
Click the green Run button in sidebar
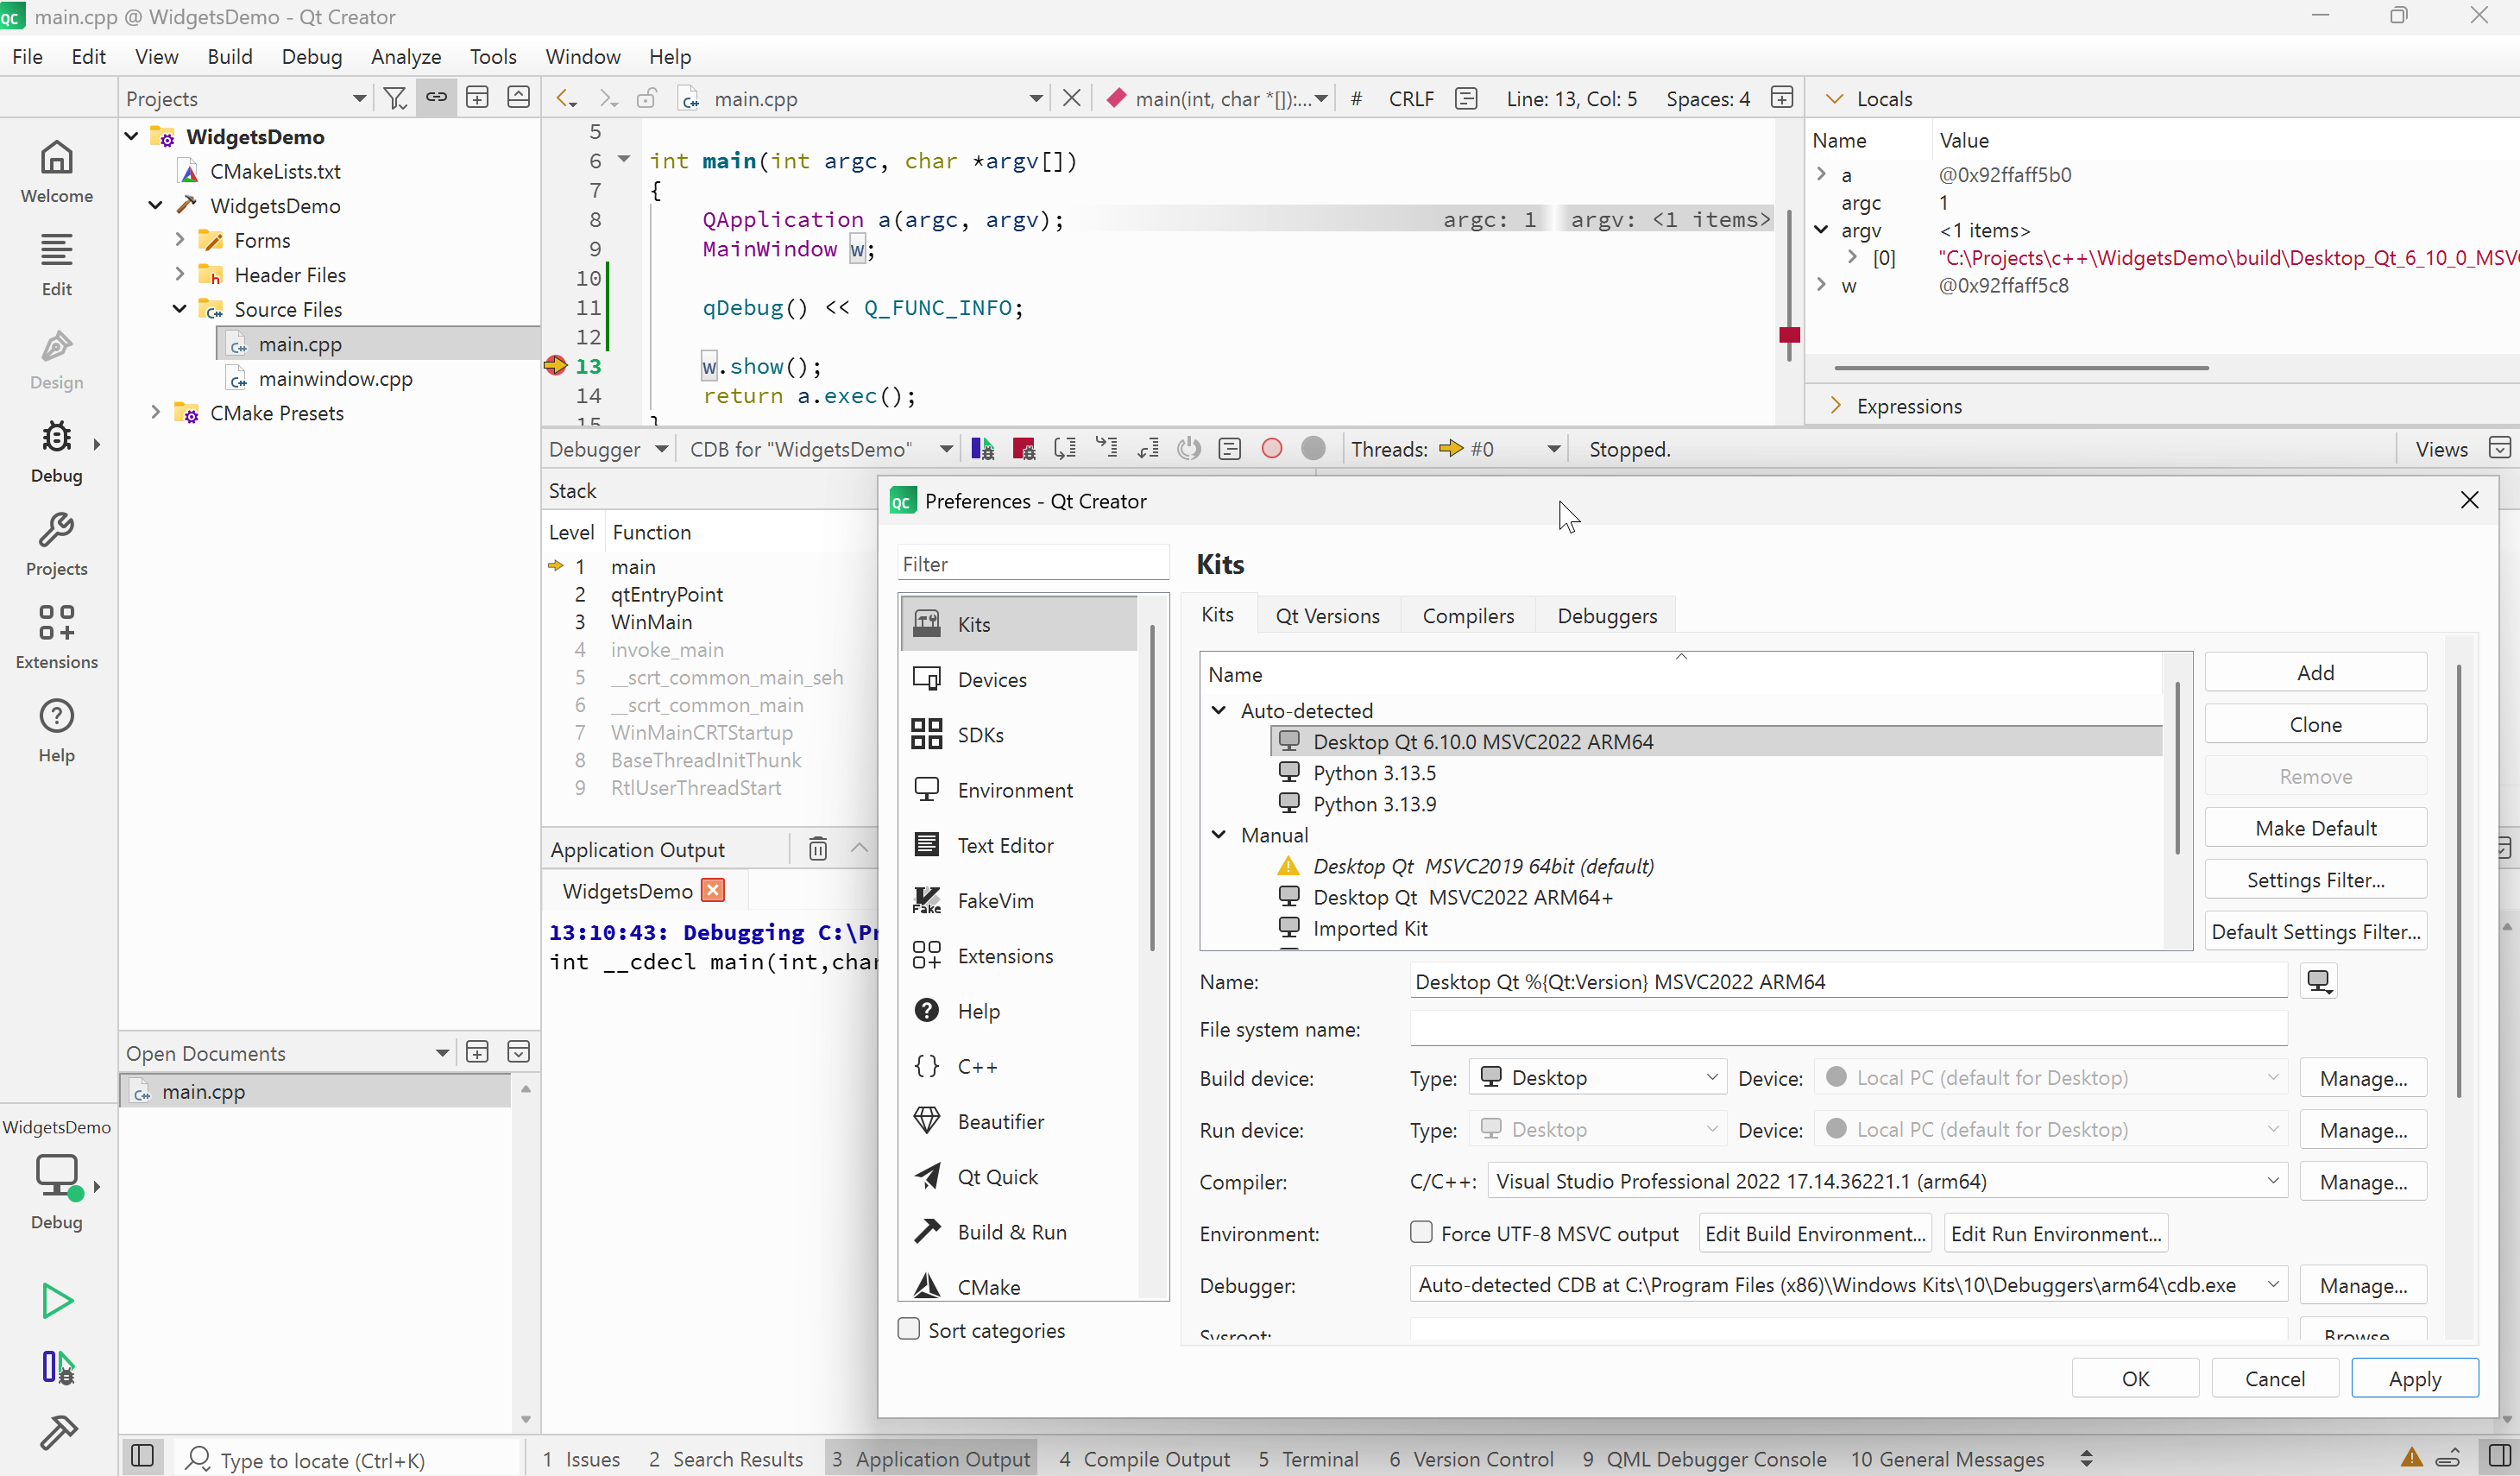click(x=56, y=1301)
